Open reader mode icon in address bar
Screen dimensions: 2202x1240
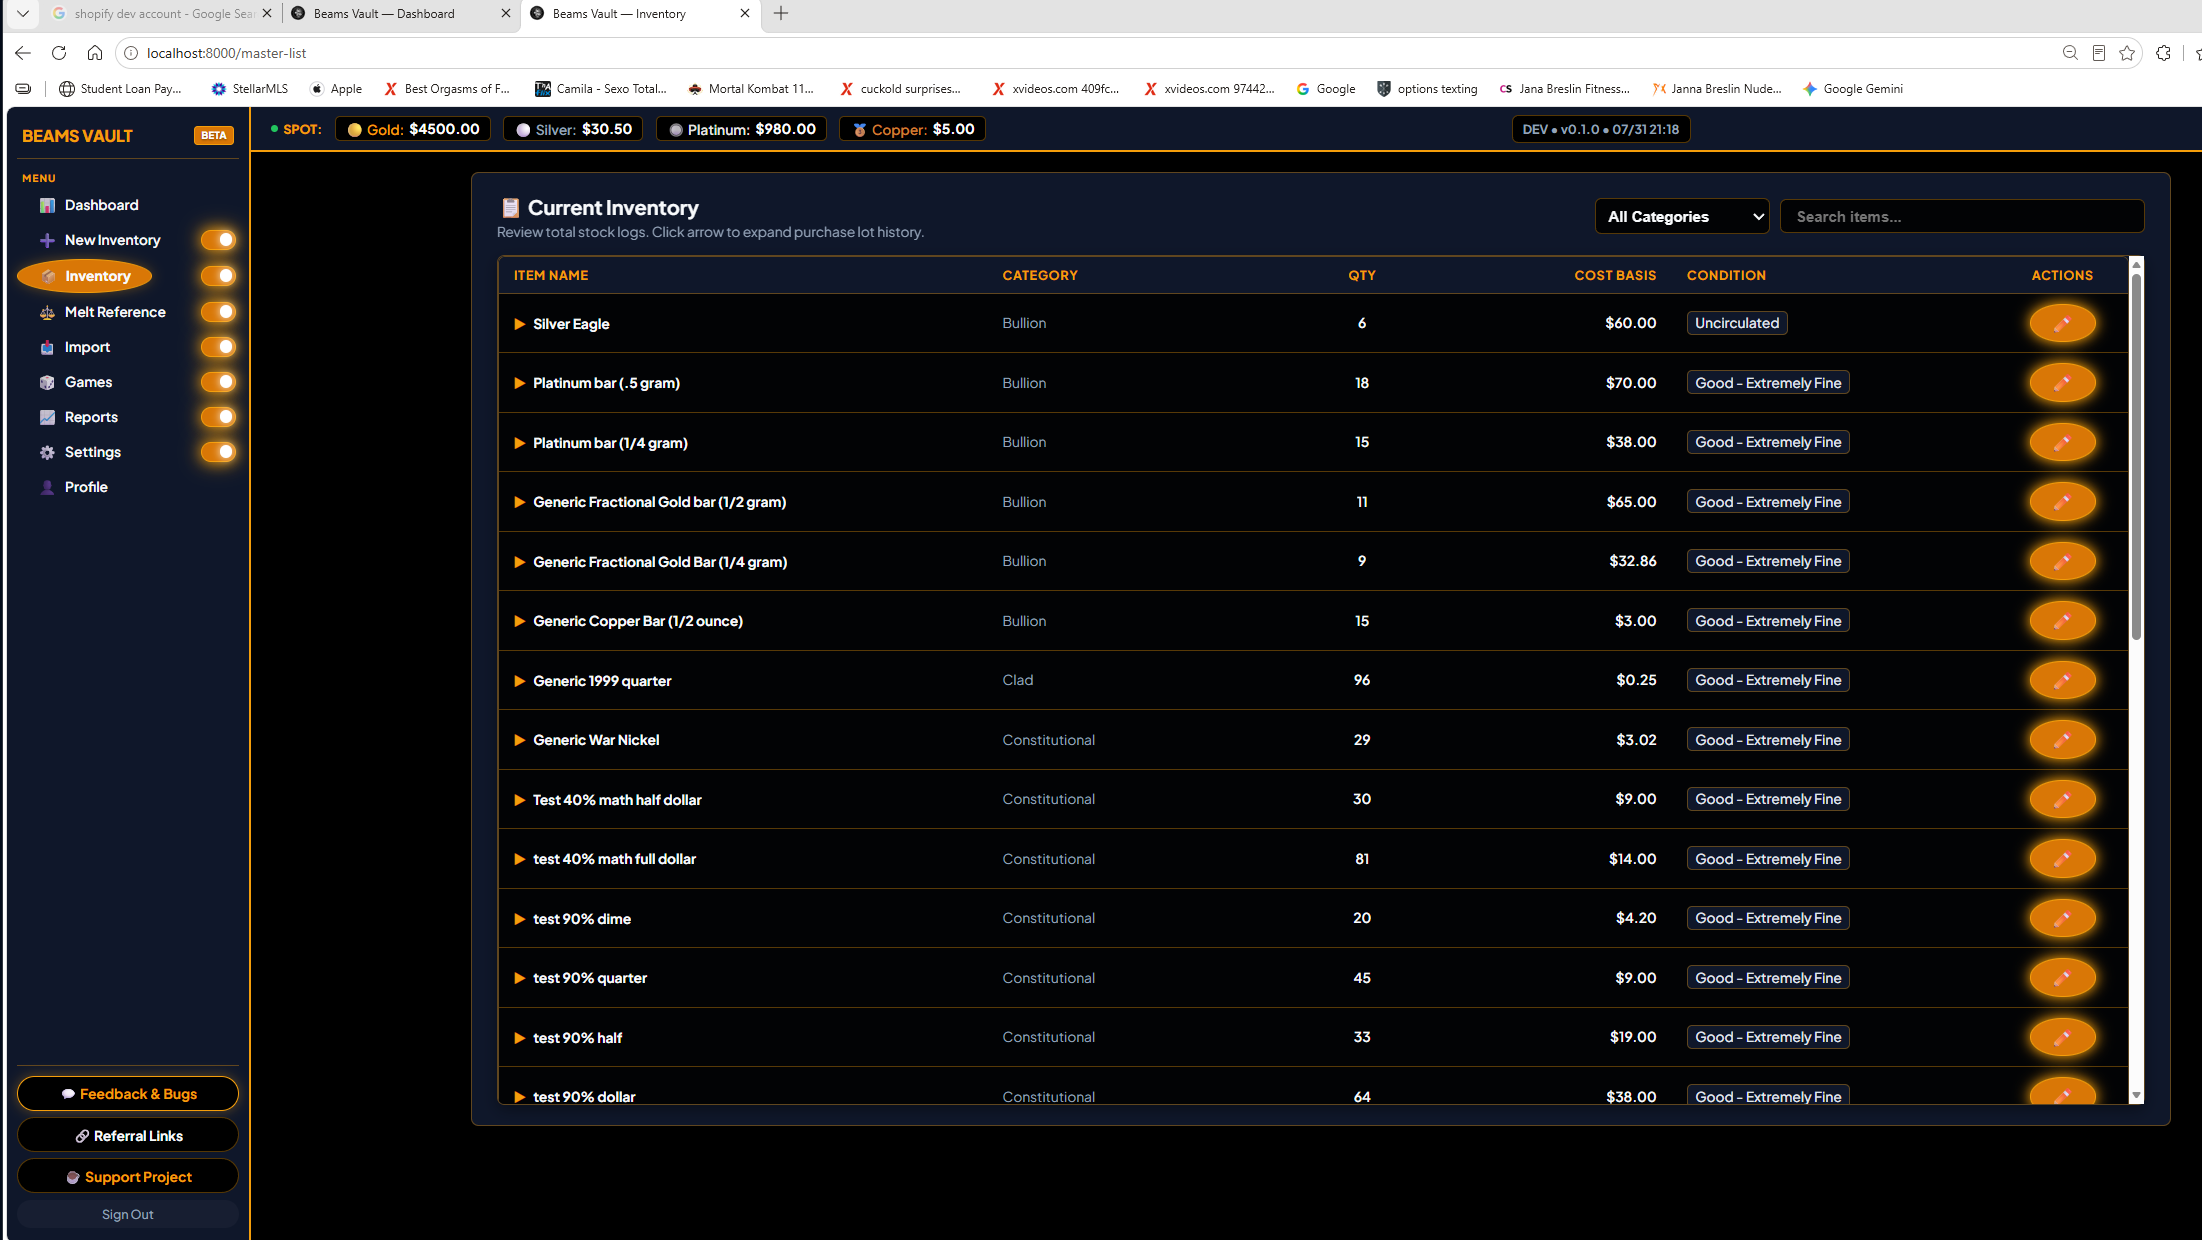pos(2099,53)
